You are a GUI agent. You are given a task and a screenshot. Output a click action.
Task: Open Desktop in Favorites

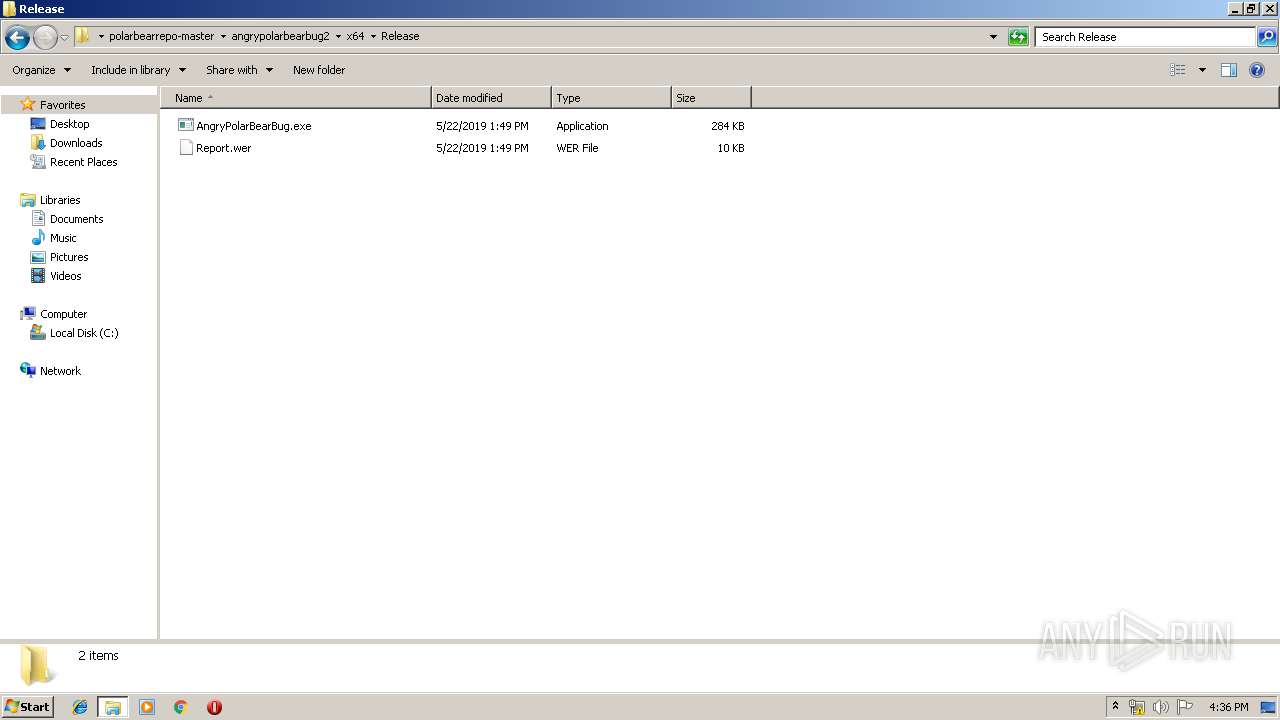point(69,124)
